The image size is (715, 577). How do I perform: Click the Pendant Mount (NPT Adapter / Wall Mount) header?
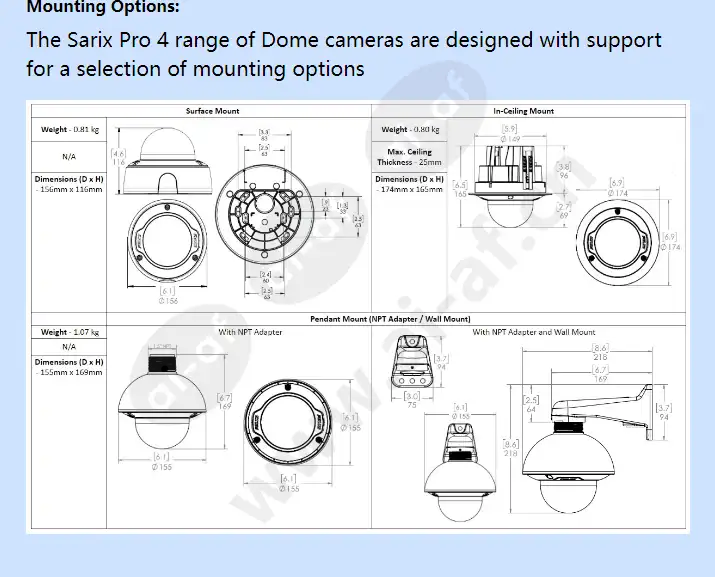(x=390, y=319)
